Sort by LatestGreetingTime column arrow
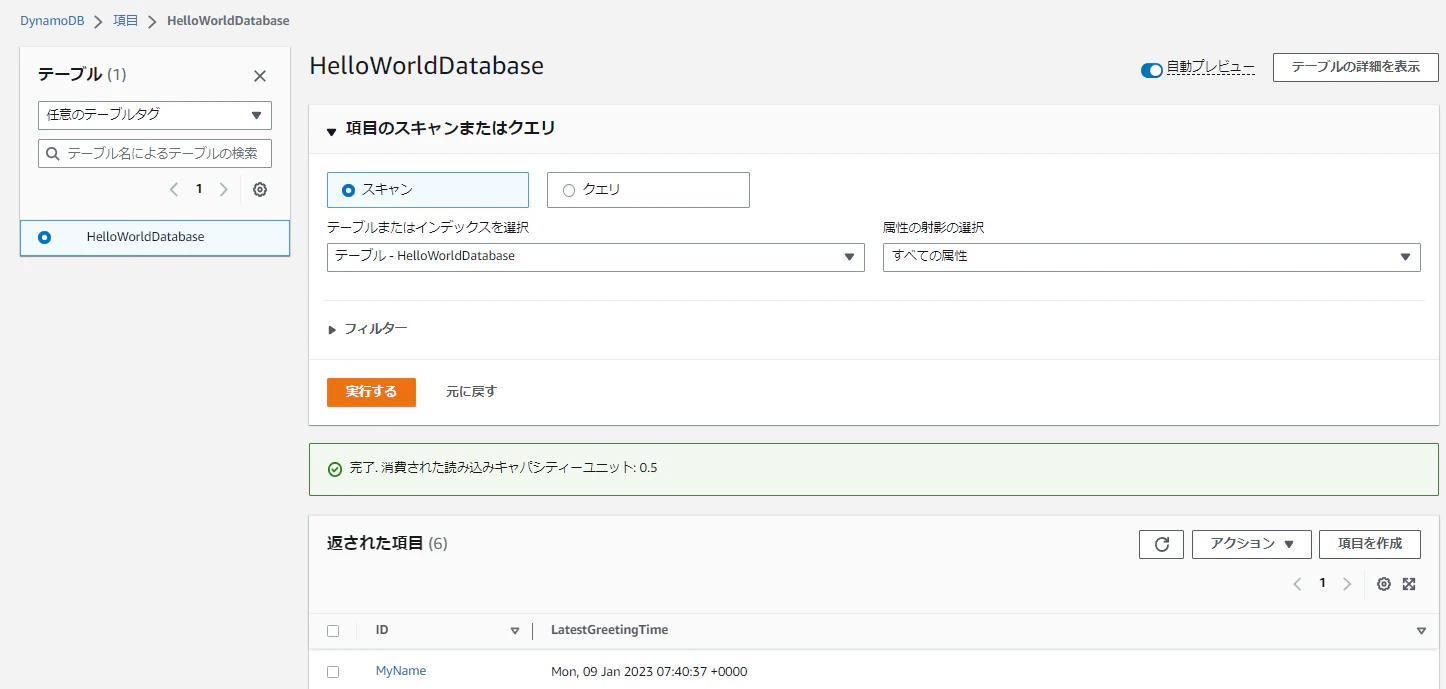 (1421, 631)
